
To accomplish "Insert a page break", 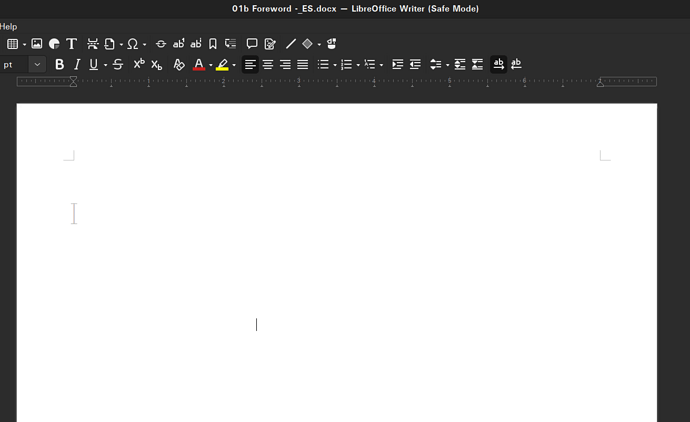I will 93,44.
